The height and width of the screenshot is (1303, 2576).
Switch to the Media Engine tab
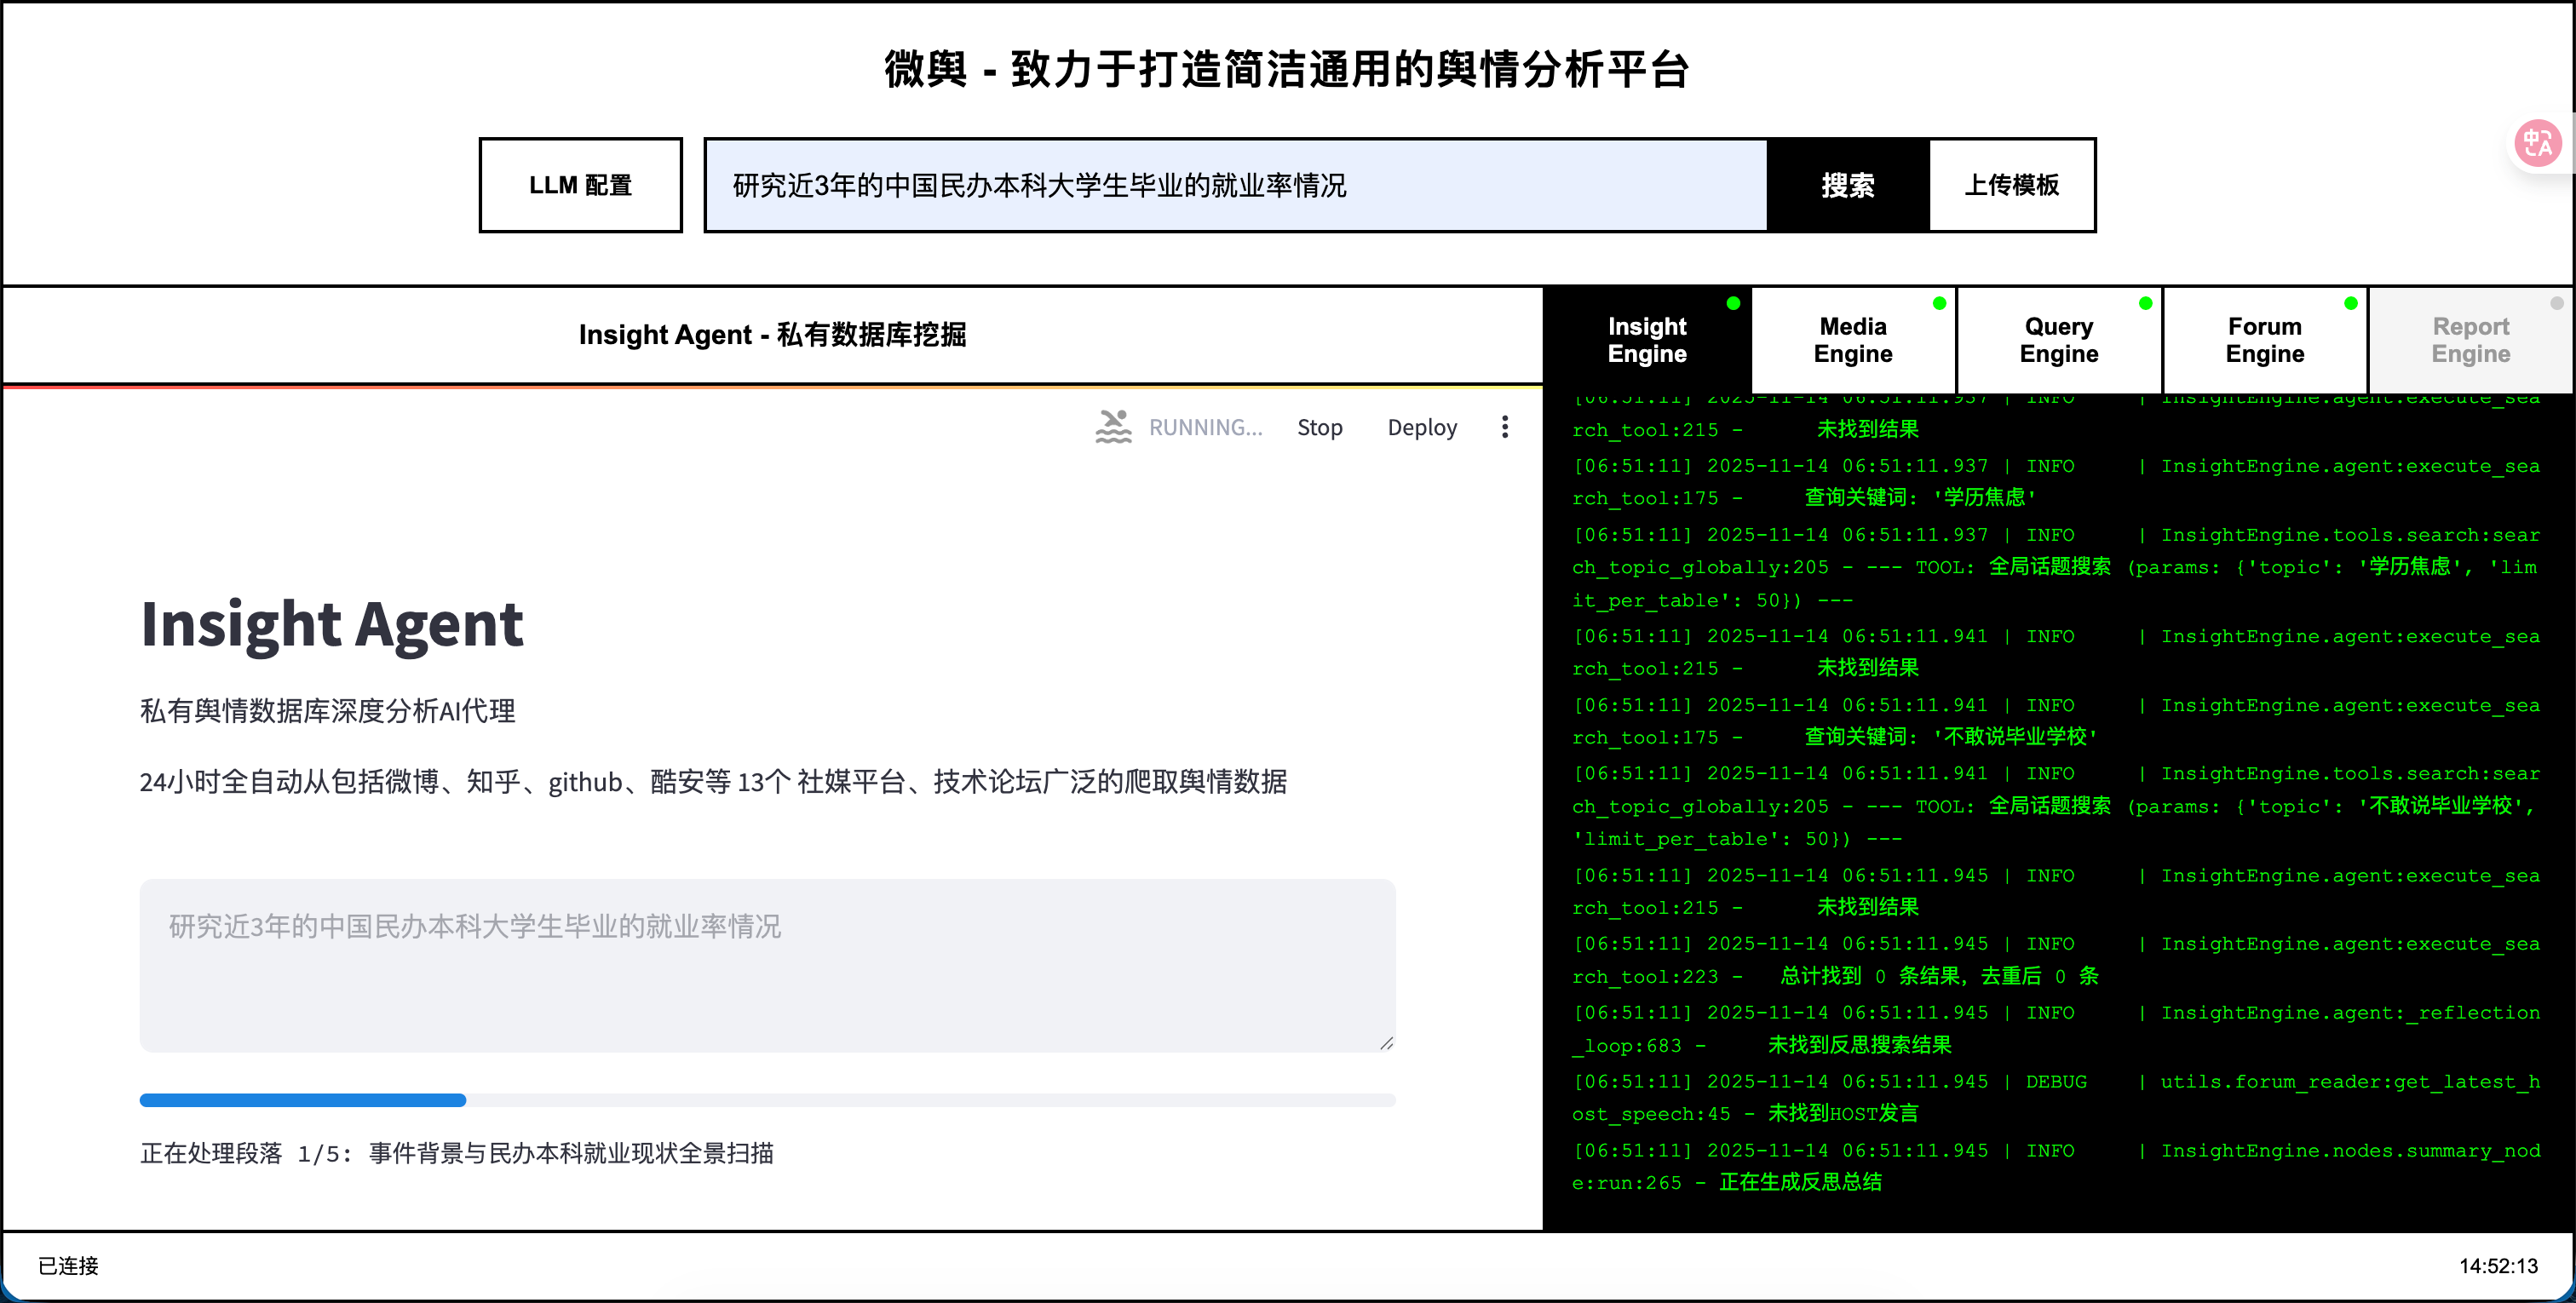pos(1852,340)
